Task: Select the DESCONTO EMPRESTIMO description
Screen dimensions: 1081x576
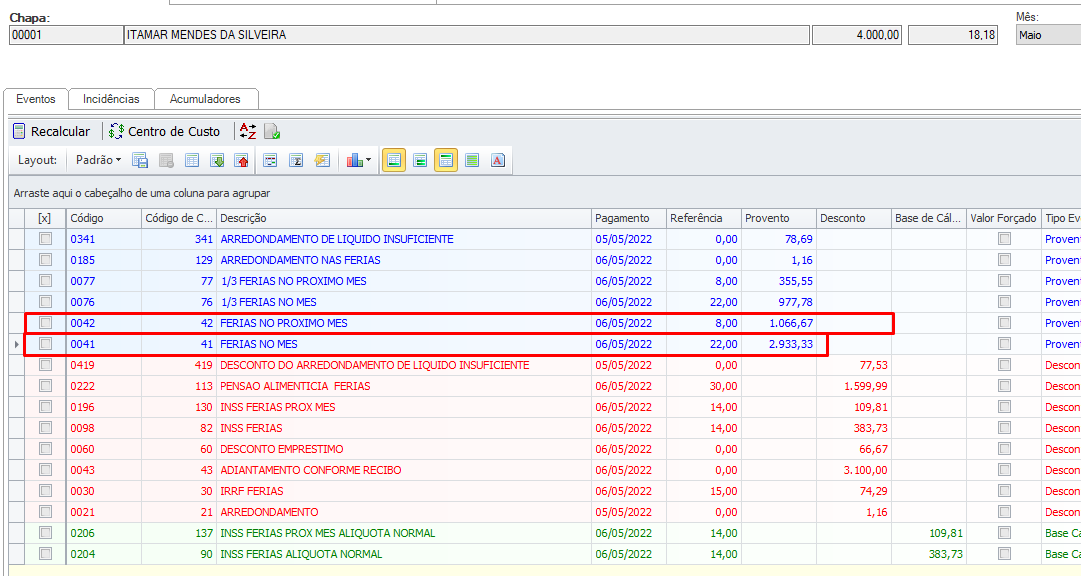Action: pyautogui.click(x=281, y=449)
